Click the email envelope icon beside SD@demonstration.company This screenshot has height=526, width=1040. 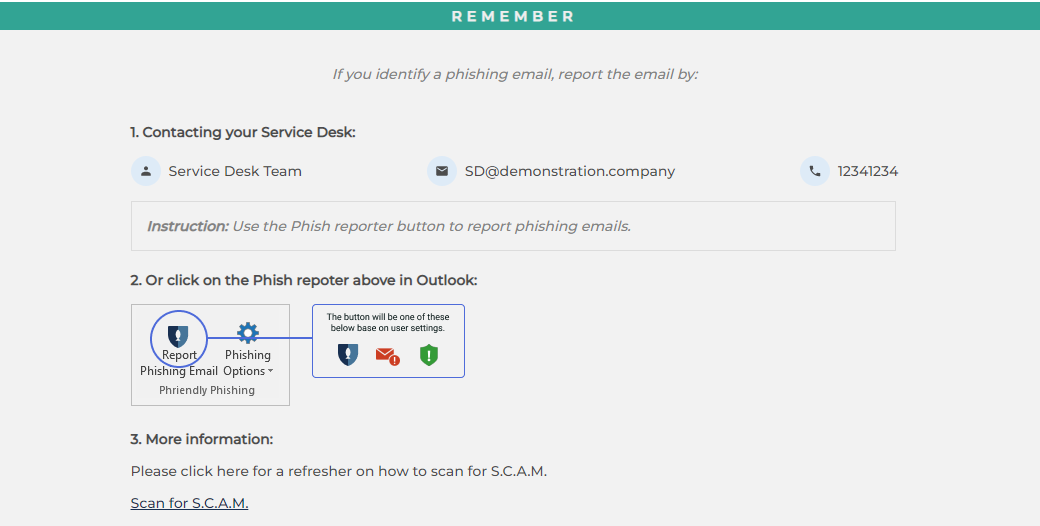[x=442, y=171]
